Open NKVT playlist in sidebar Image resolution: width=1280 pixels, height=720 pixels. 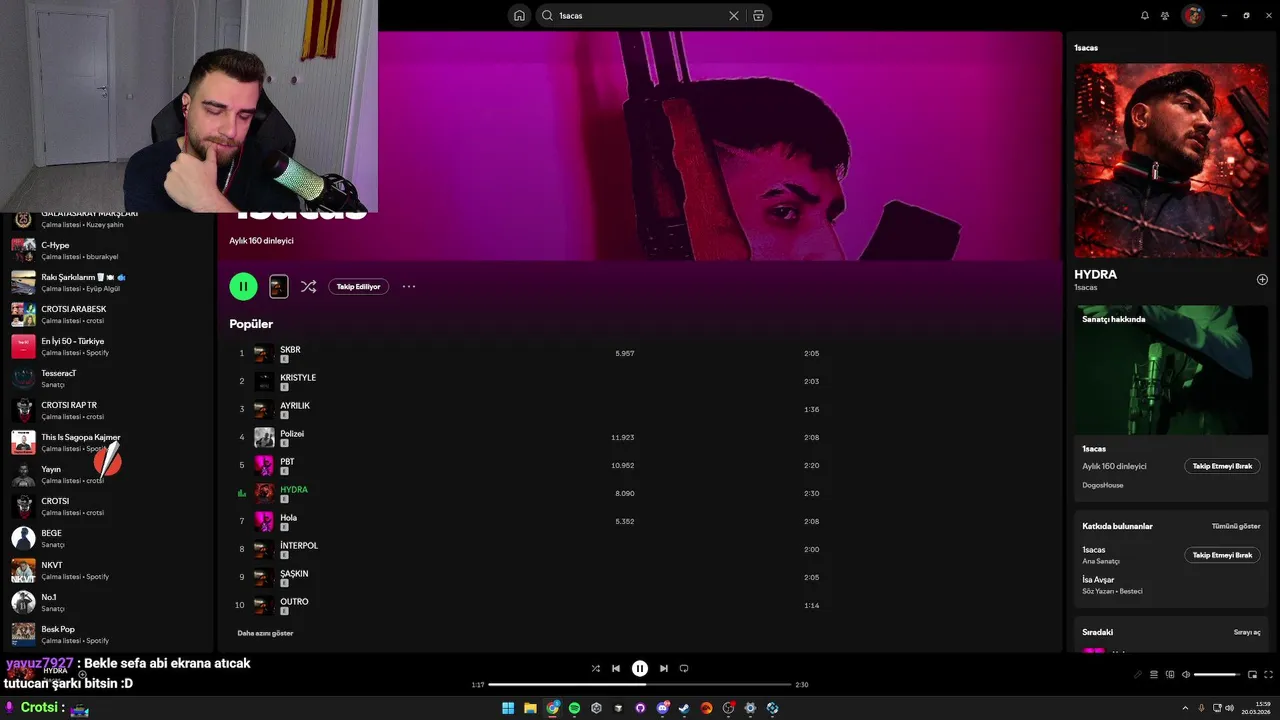108,570
